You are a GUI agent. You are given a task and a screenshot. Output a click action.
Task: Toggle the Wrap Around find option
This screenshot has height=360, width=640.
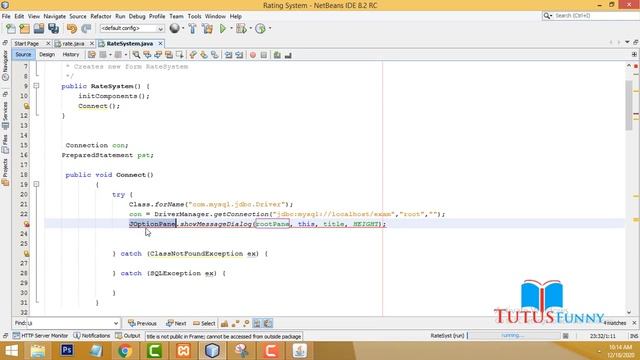coord(268,323)
